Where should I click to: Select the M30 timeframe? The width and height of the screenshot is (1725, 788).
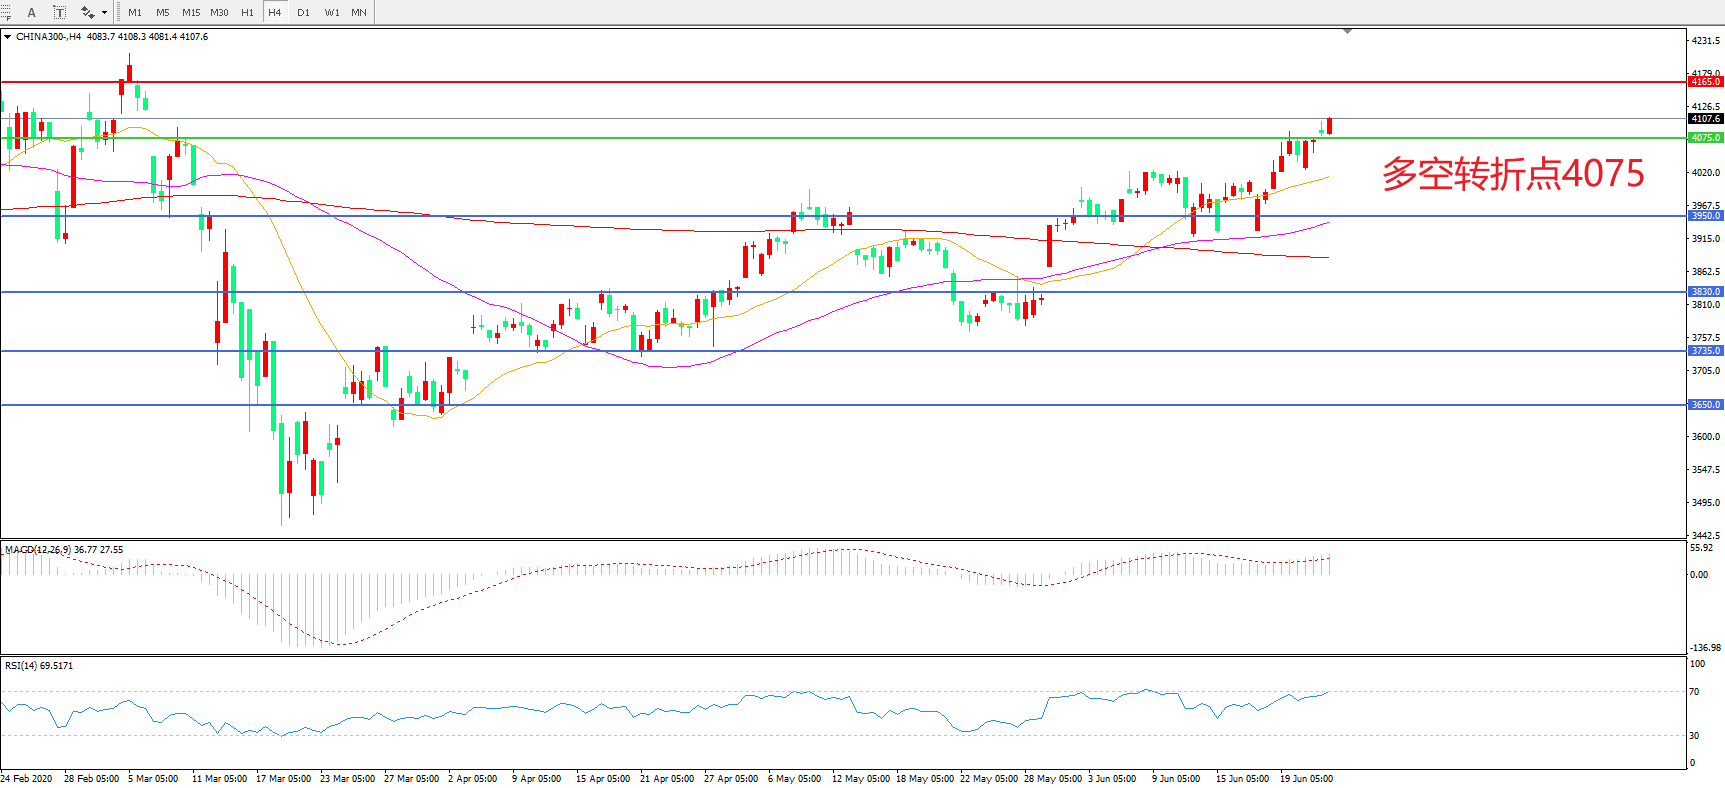click(x=219, y=12)
